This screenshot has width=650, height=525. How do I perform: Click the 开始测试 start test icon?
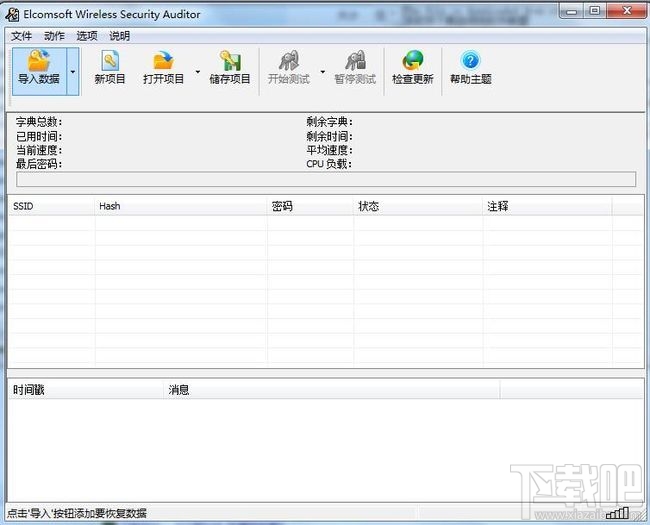(x=289, y=68)
